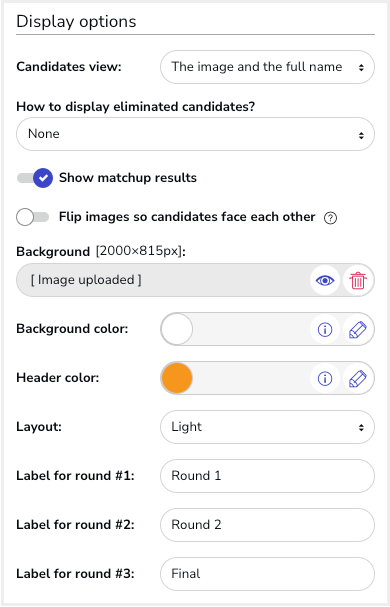The height and width of the screenshot is (607, 390).
Task: Open info for Background color
Action: click(x=325, y=329)
